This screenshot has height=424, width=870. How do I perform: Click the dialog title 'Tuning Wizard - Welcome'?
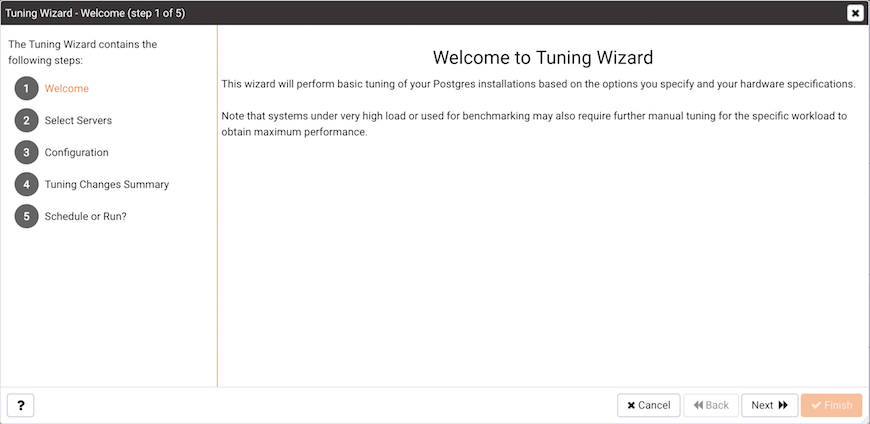click(95, 13)
